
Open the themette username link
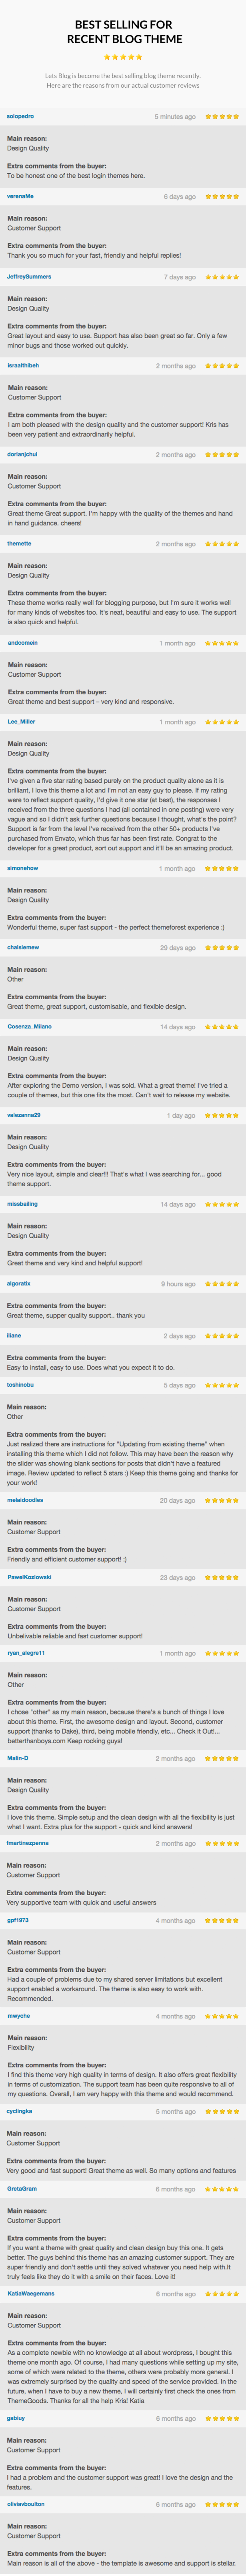(x=19, y=544)
